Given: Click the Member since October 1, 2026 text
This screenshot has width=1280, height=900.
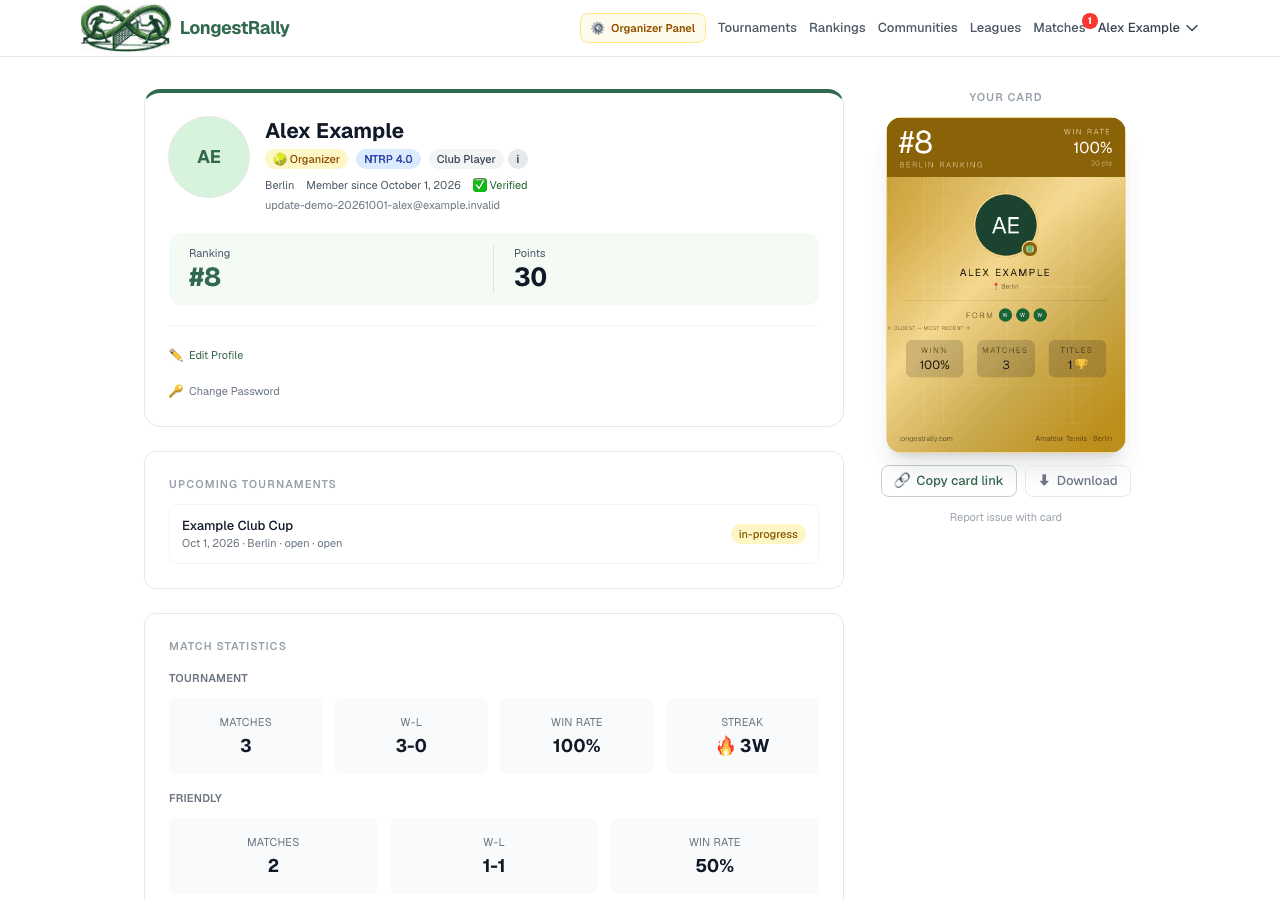Looking at the screenshot, I should click(384, 185).
